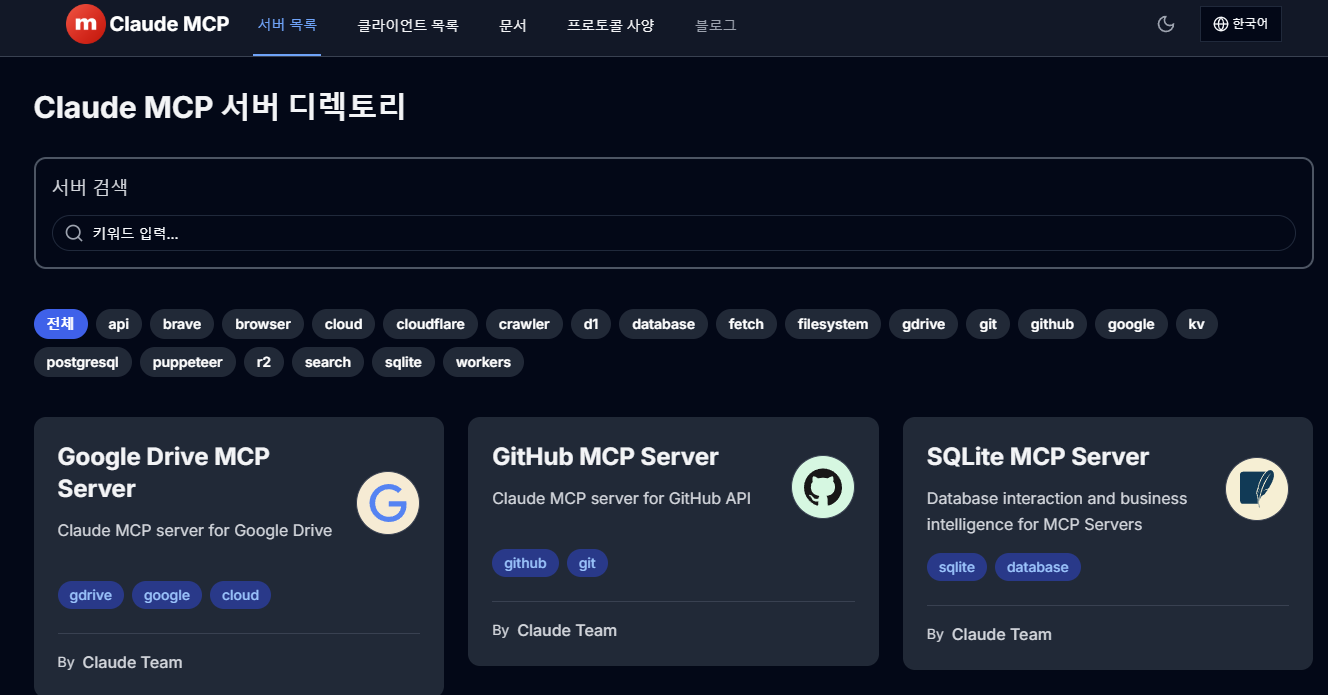
Task: Toggle dark mode with the moon icon
Action: [x=1166, y=24]
